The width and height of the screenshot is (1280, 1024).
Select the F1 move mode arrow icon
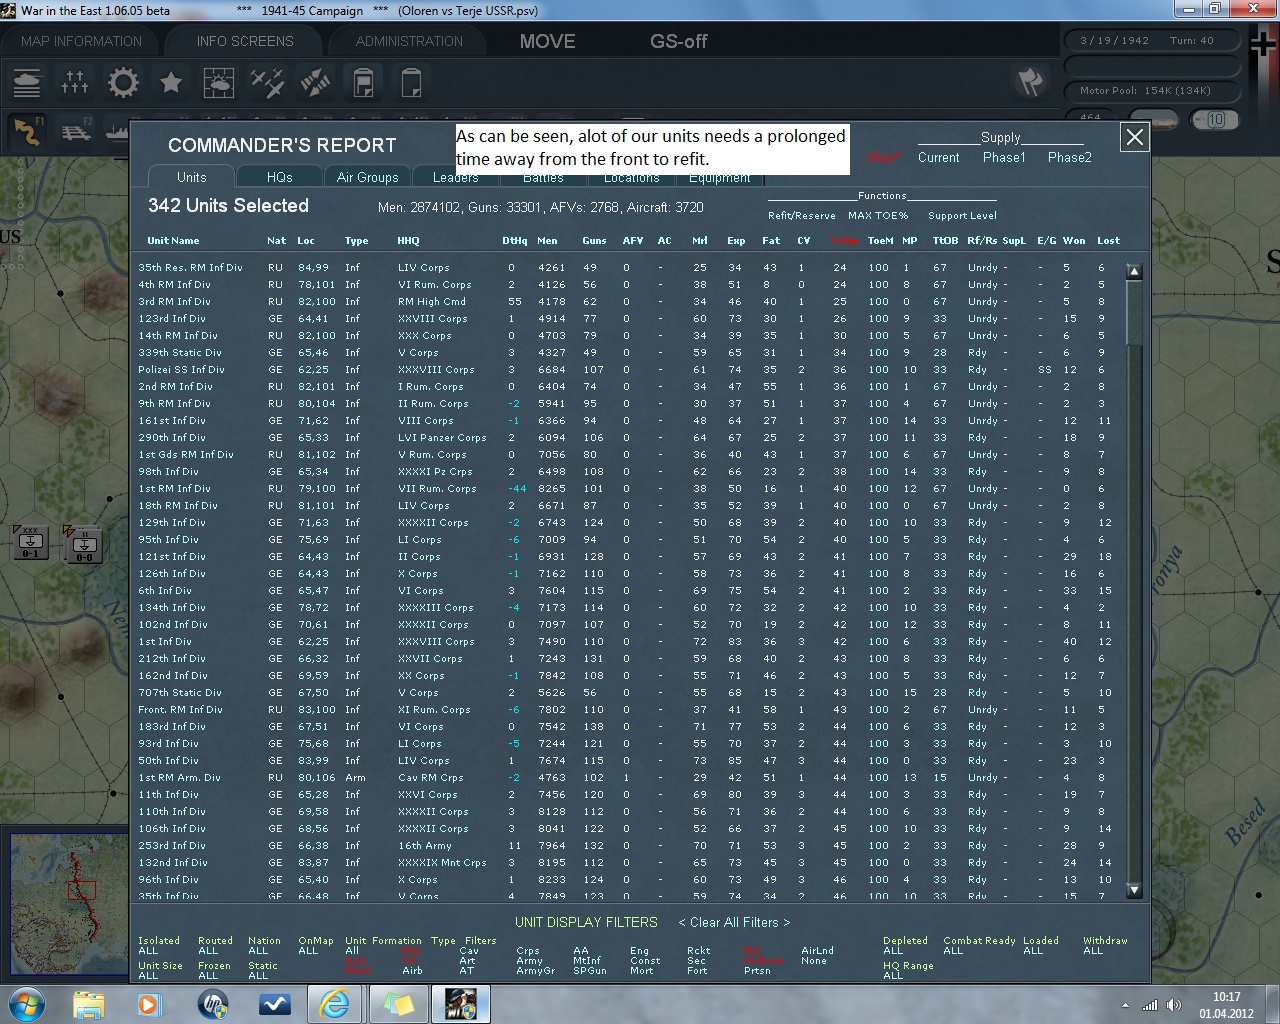27,131
